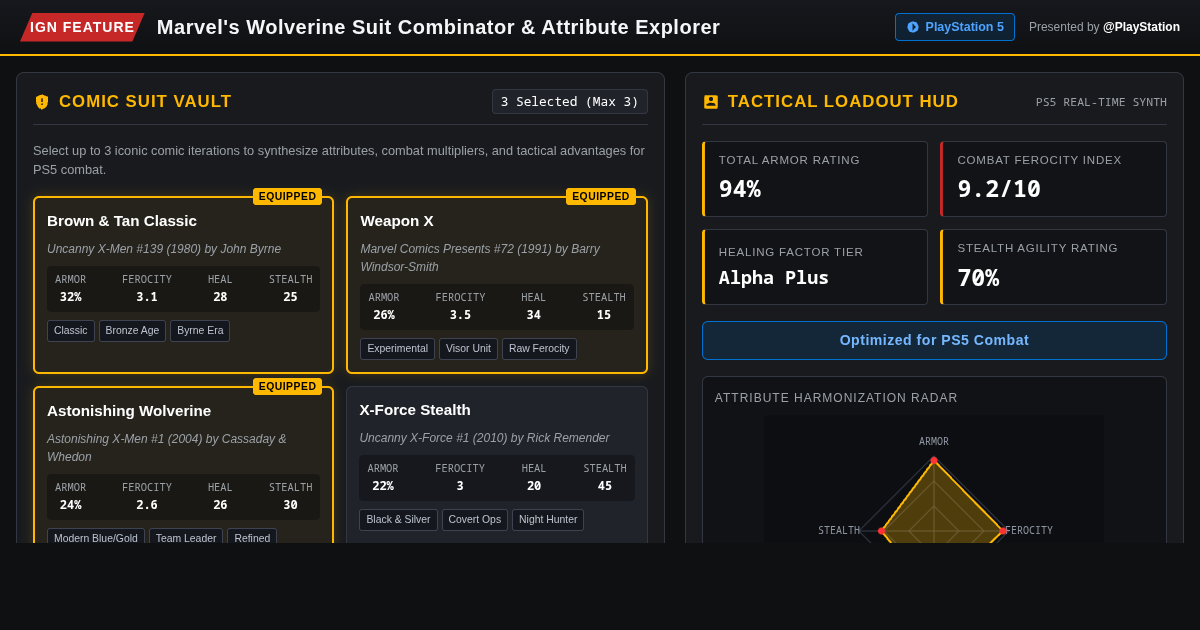Click the PlayStation 5 badge button
Screen dimensions: 1200x630
click(x=955, y=27)
